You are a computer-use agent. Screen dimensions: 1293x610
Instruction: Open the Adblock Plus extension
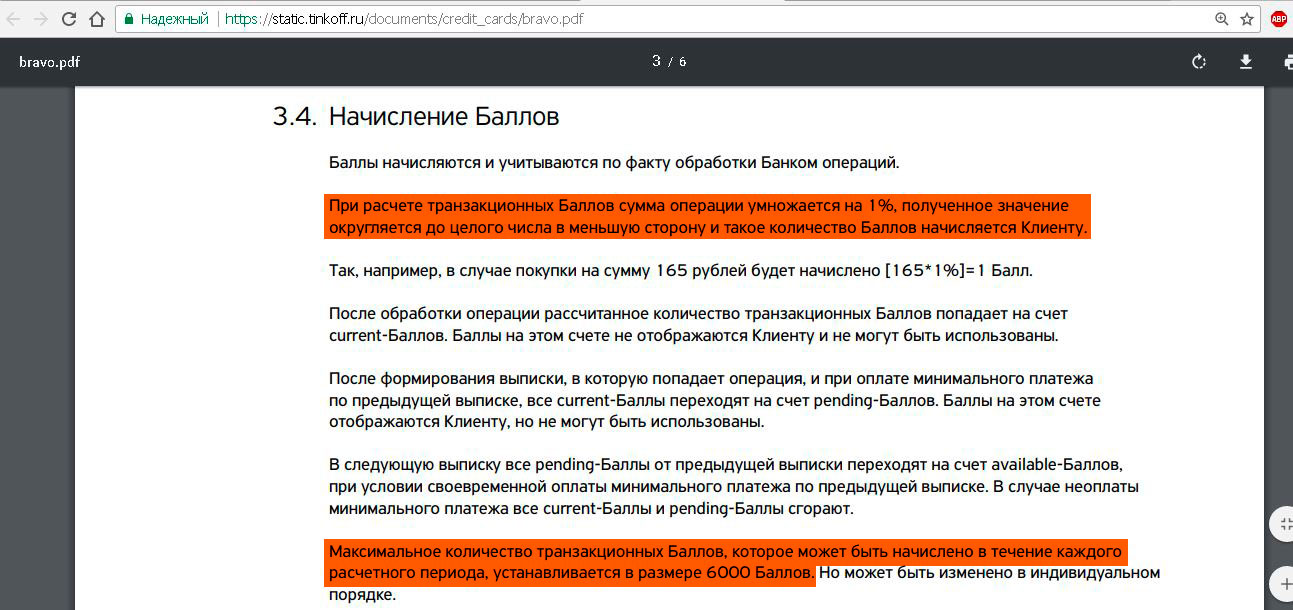1278,19
